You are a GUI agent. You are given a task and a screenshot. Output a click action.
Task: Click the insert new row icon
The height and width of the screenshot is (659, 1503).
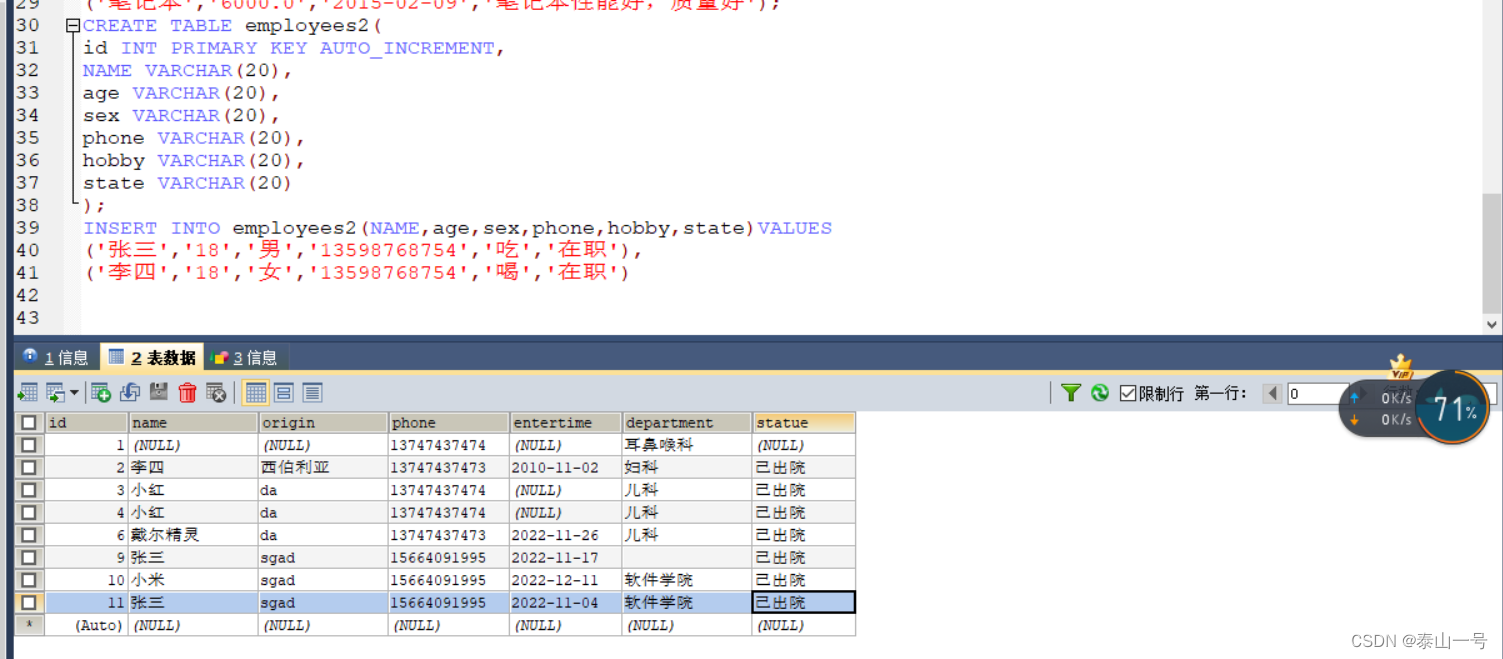coord(101,392)
